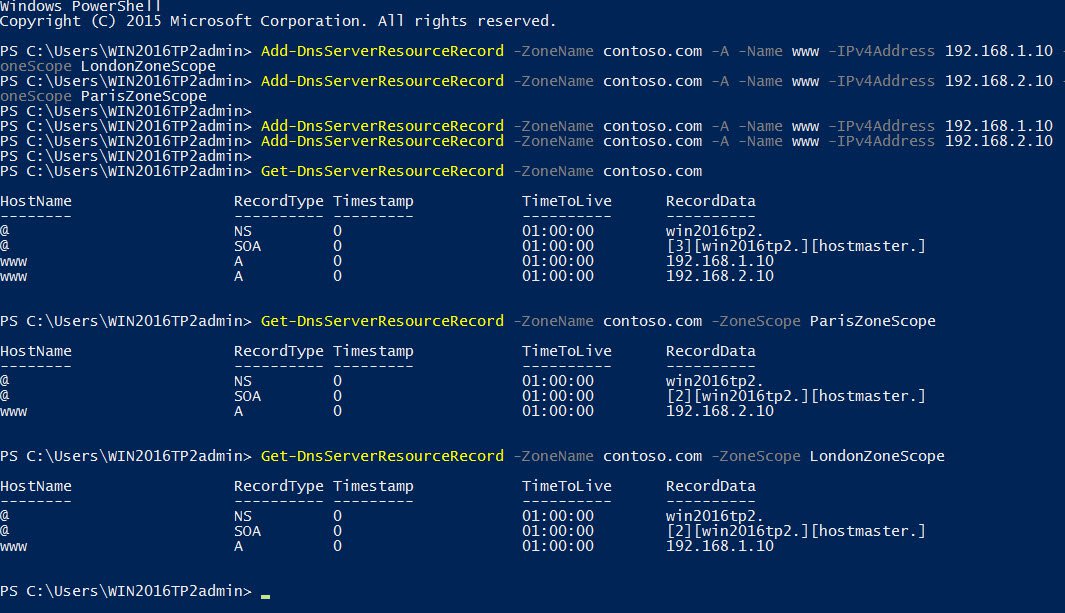Click the last PS C:\Users\WIN2016TP2admin prompt
This screenshot has height=613, width=1065.
[126, 591]
